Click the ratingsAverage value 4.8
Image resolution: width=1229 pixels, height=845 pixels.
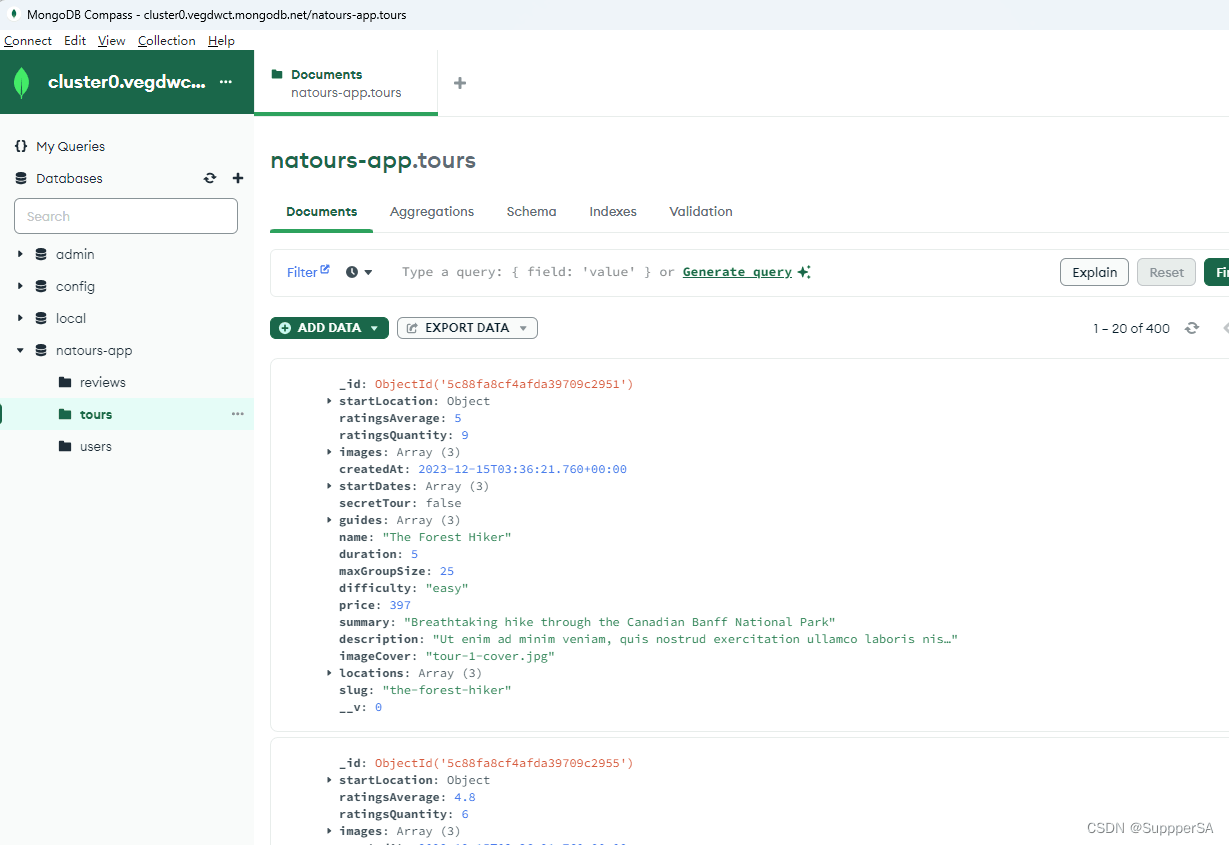[x=465, y=797]
